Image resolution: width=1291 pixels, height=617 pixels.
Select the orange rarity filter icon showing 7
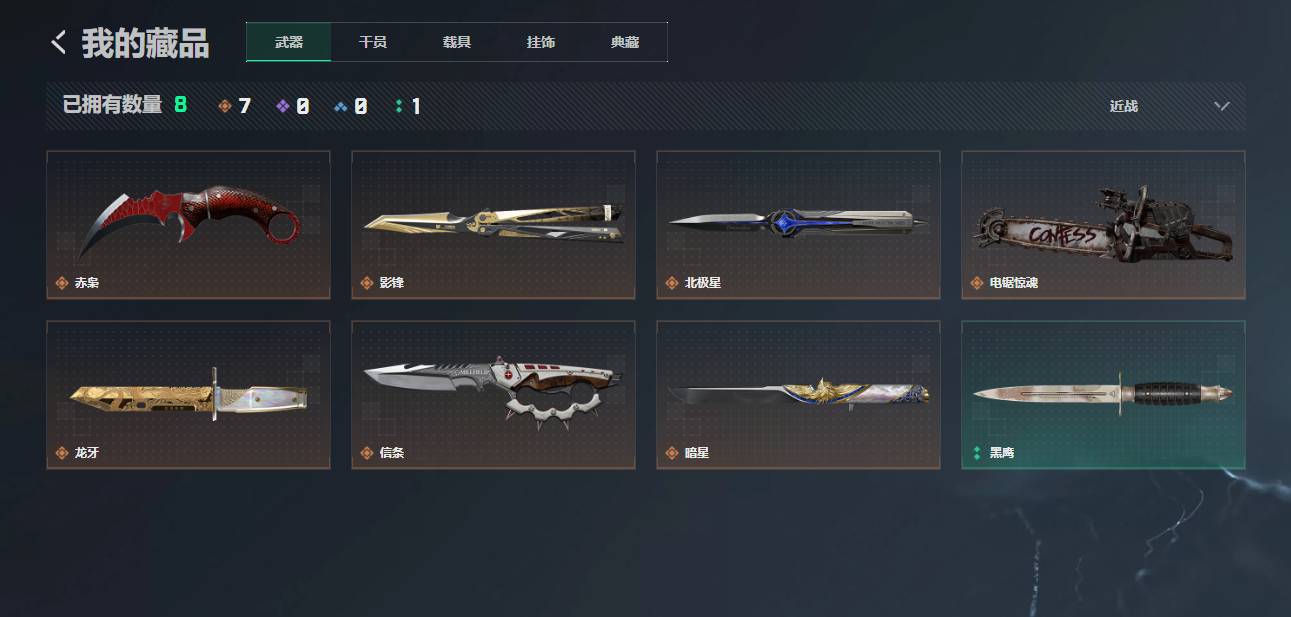click(x=225, y=106)
